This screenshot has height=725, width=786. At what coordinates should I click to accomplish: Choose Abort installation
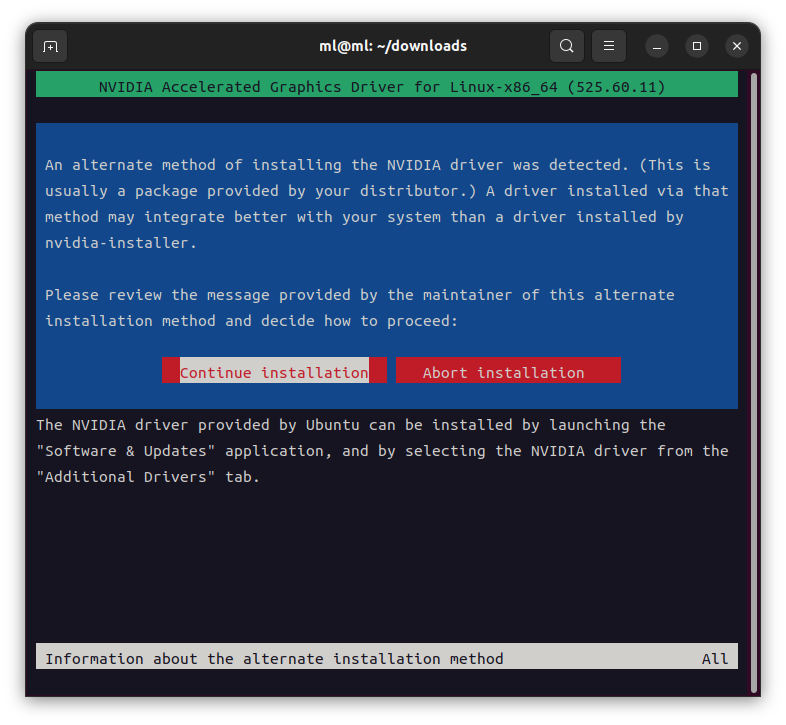508,371
